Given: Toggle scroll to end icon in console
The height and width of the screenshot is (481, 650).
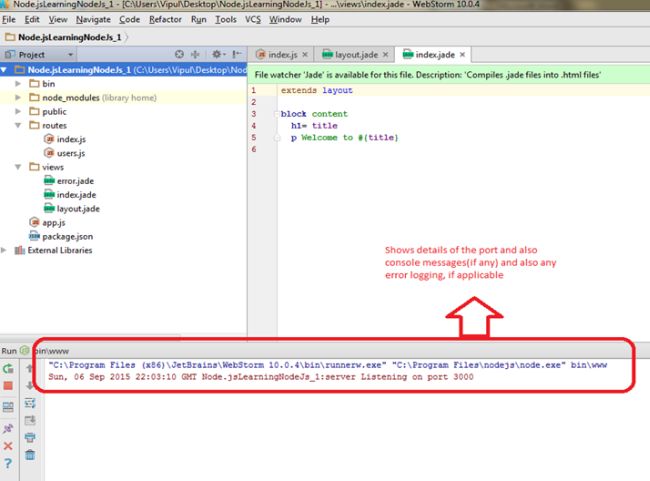Looking at the screenshot, I should pos(30,420).
